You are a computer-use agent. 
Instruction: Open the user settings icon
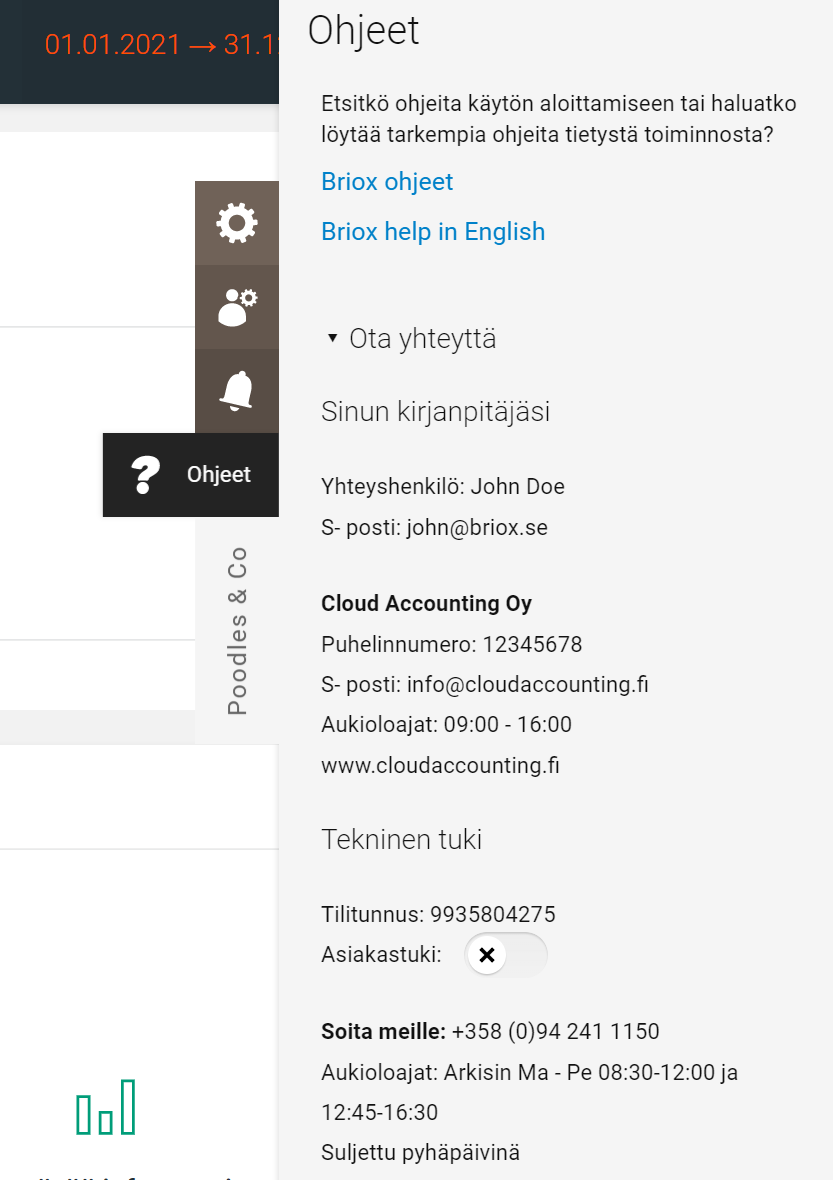coord(237,307)
